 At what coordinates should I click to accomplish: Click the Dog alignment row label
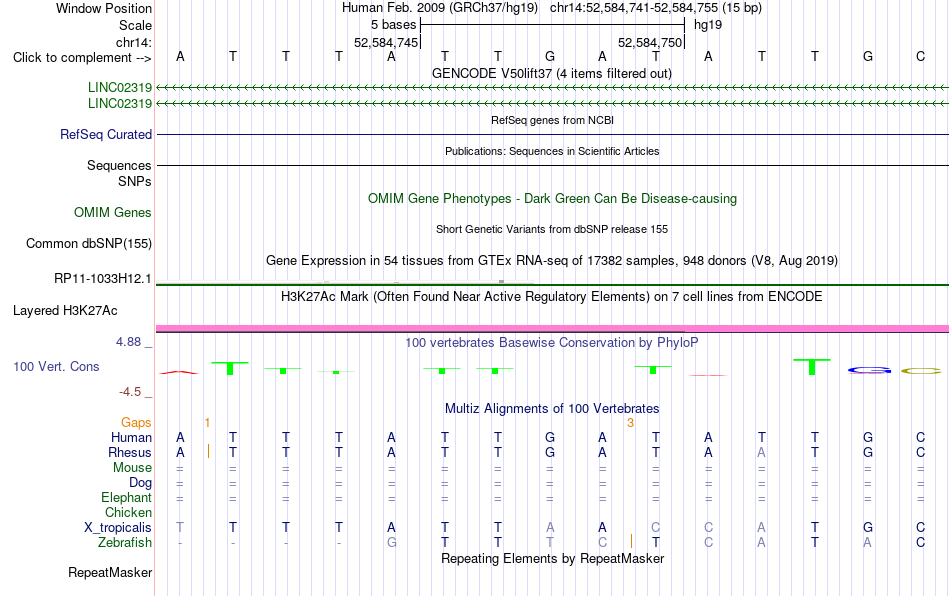pyautogui.click(x=141, y=483)
